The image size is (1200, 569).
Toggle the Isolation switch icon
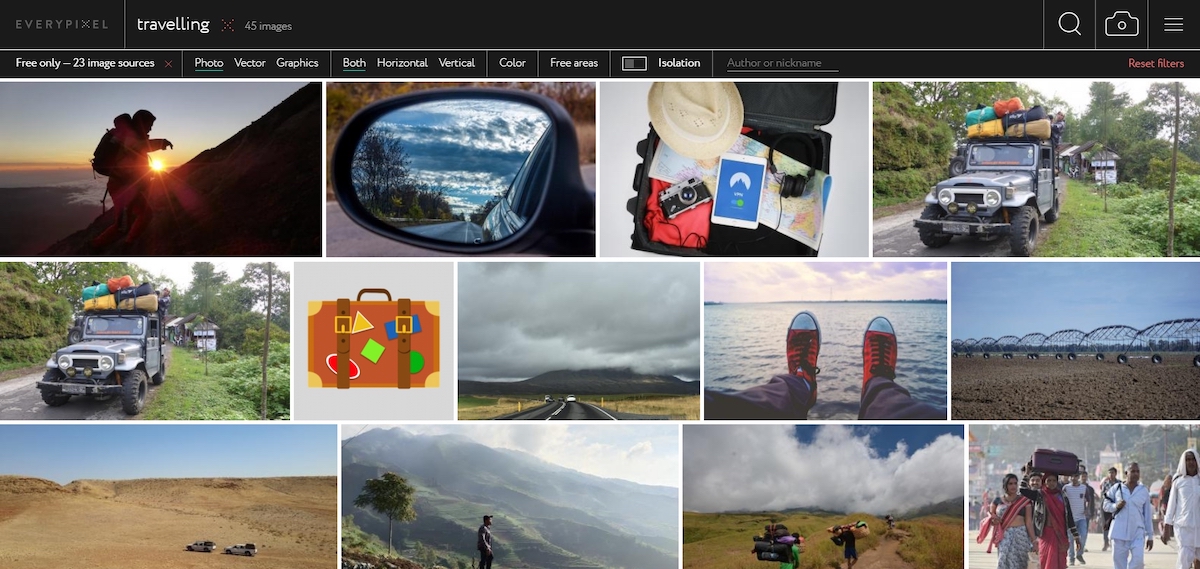pos(634,63)
